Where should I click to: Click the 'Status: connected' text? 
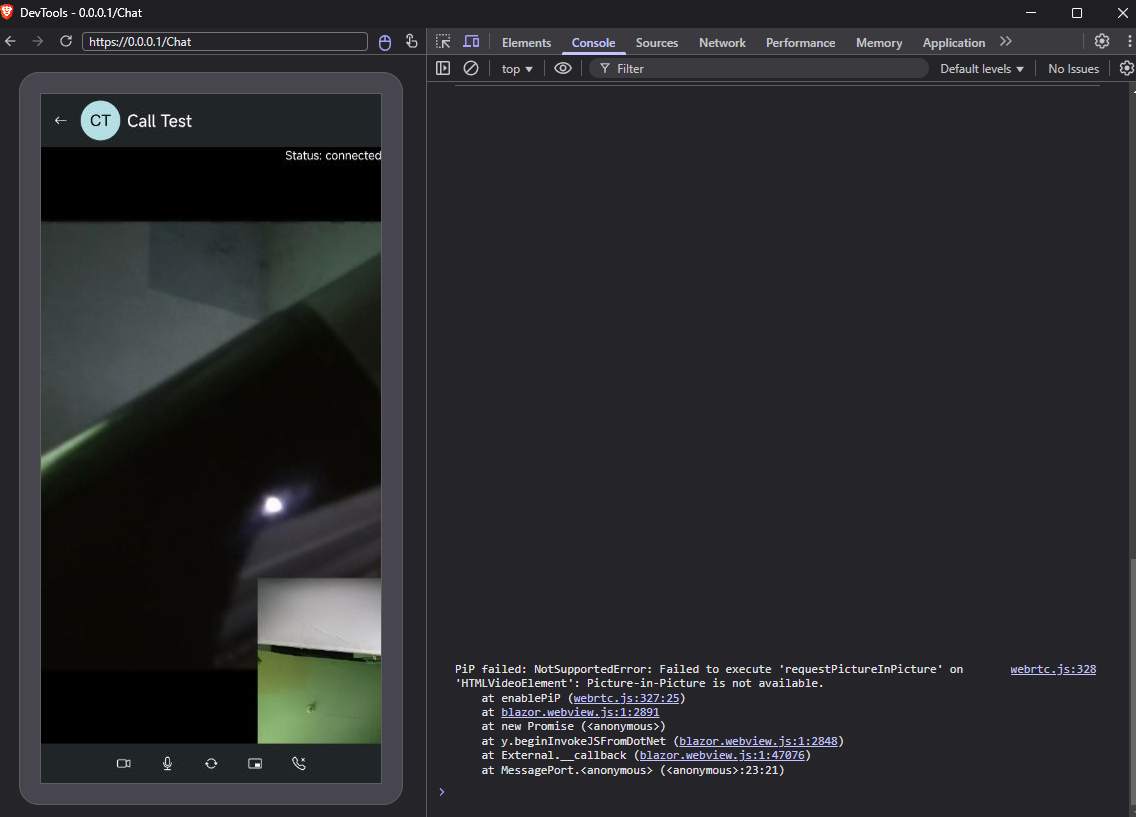click(x=333, y=156)
